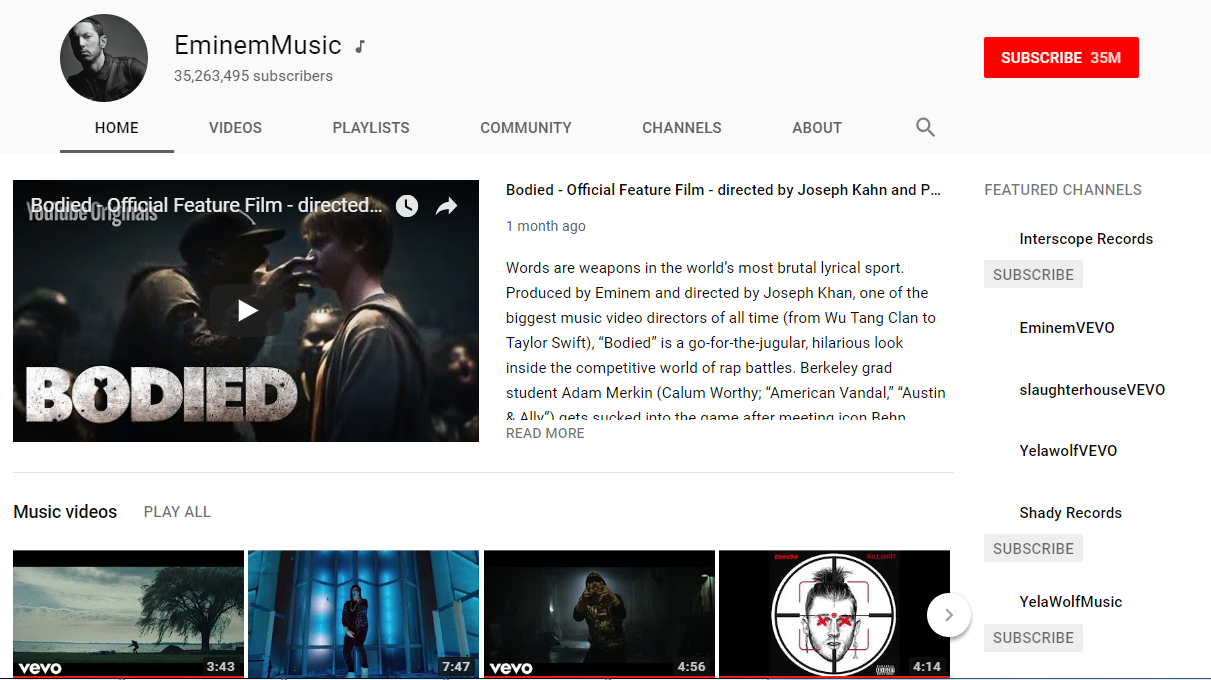Open Shady Records featured channel
Viewport: 1211px width, 680px height.
coord(1070,513)
